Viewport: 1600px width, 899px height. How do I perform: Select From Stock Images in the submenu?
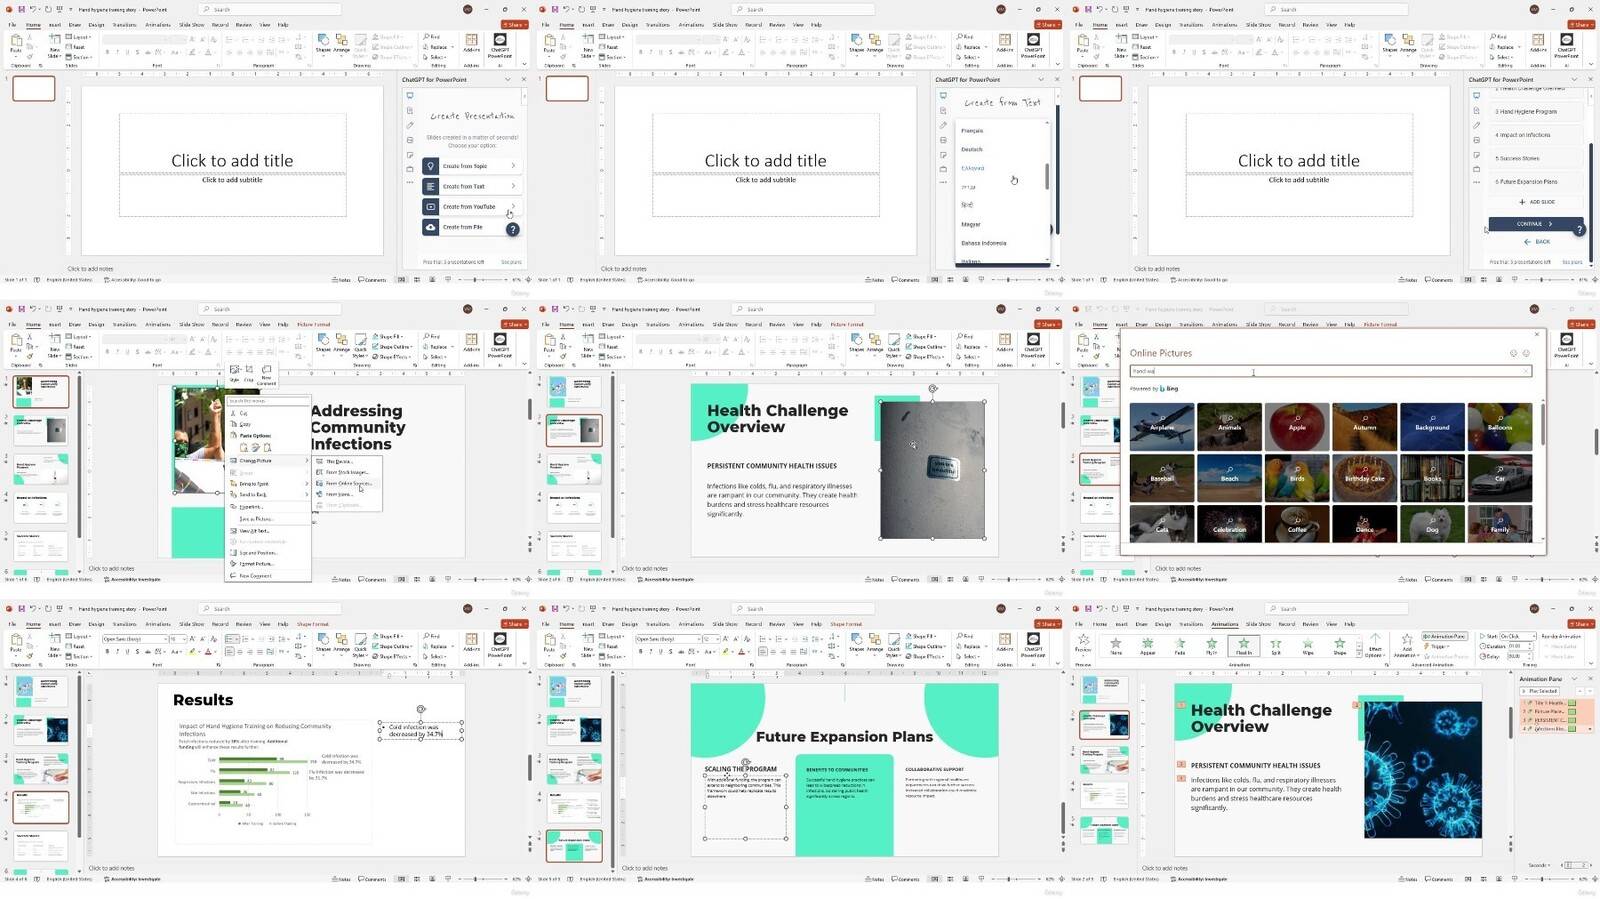[347, 472]
